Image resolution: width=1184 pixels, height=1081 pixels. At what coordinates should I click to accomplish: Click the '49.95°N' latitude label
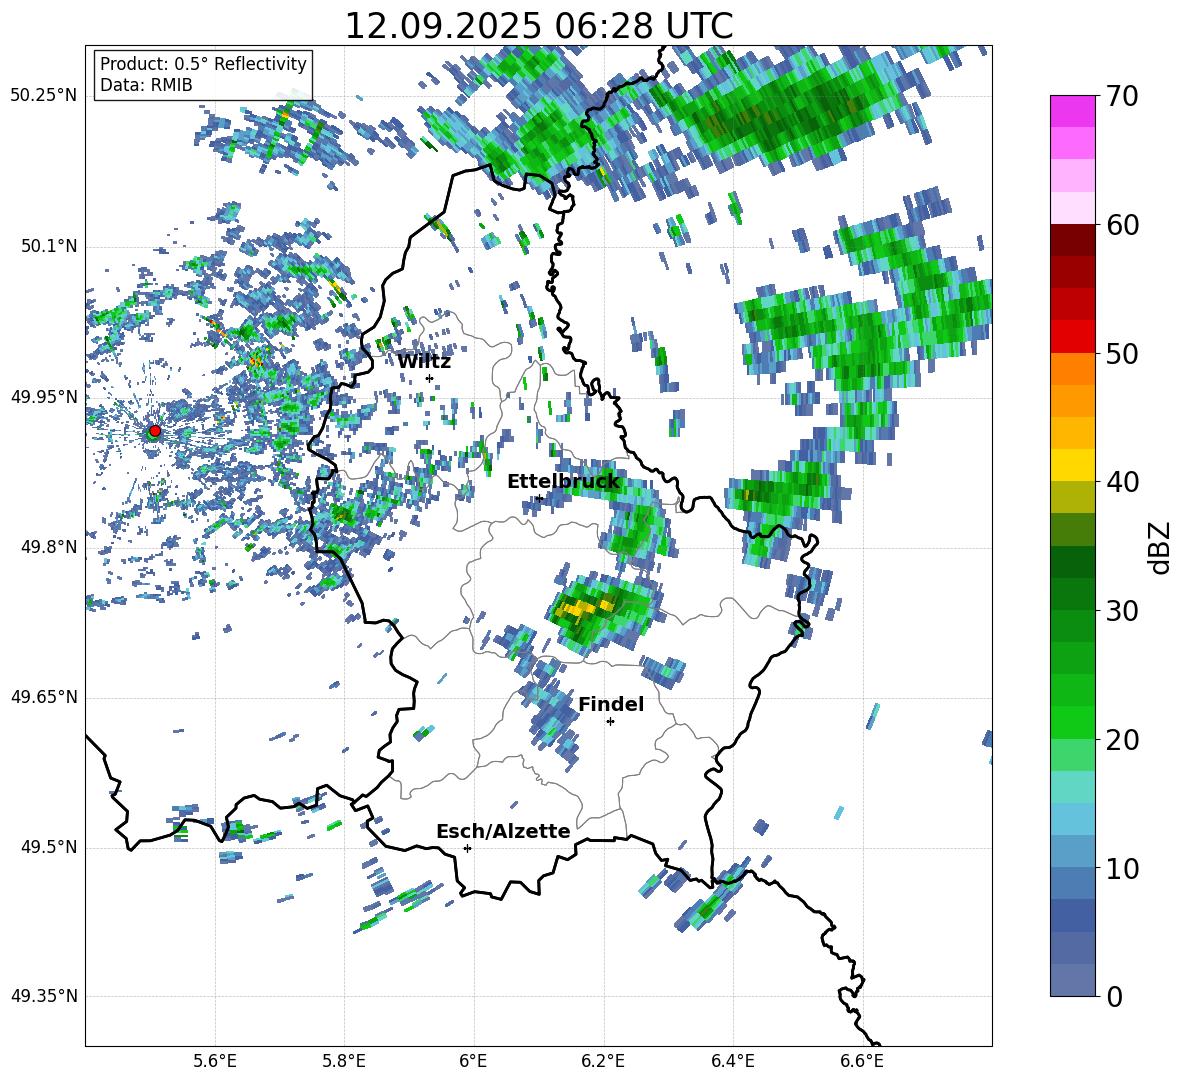44,396
